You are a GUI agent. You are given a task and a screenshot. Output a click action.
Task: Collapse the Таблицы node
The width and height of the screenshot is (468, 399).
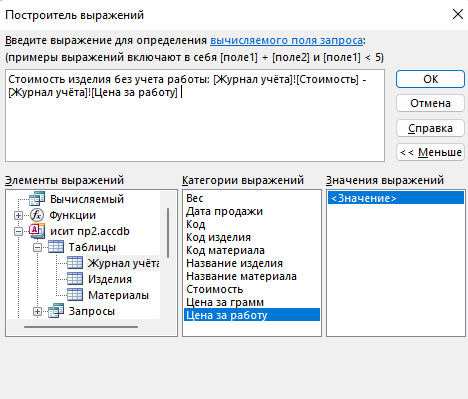(x=37, y=248)
